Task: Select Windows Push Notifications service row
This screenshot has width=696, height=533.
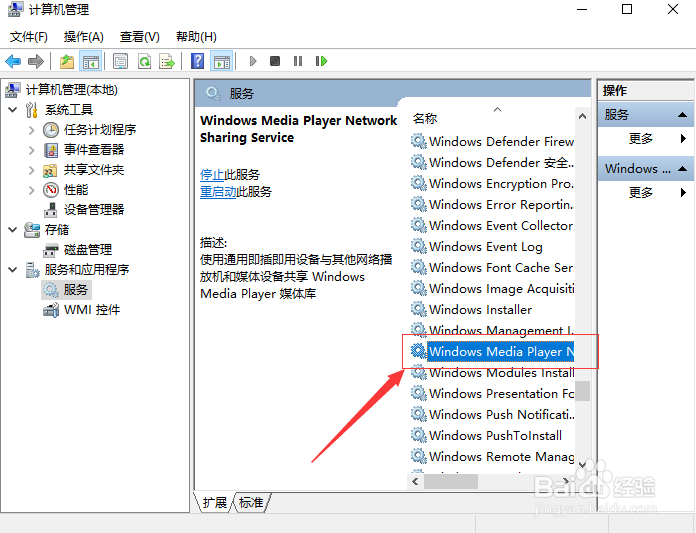Action: coord(492,415)
